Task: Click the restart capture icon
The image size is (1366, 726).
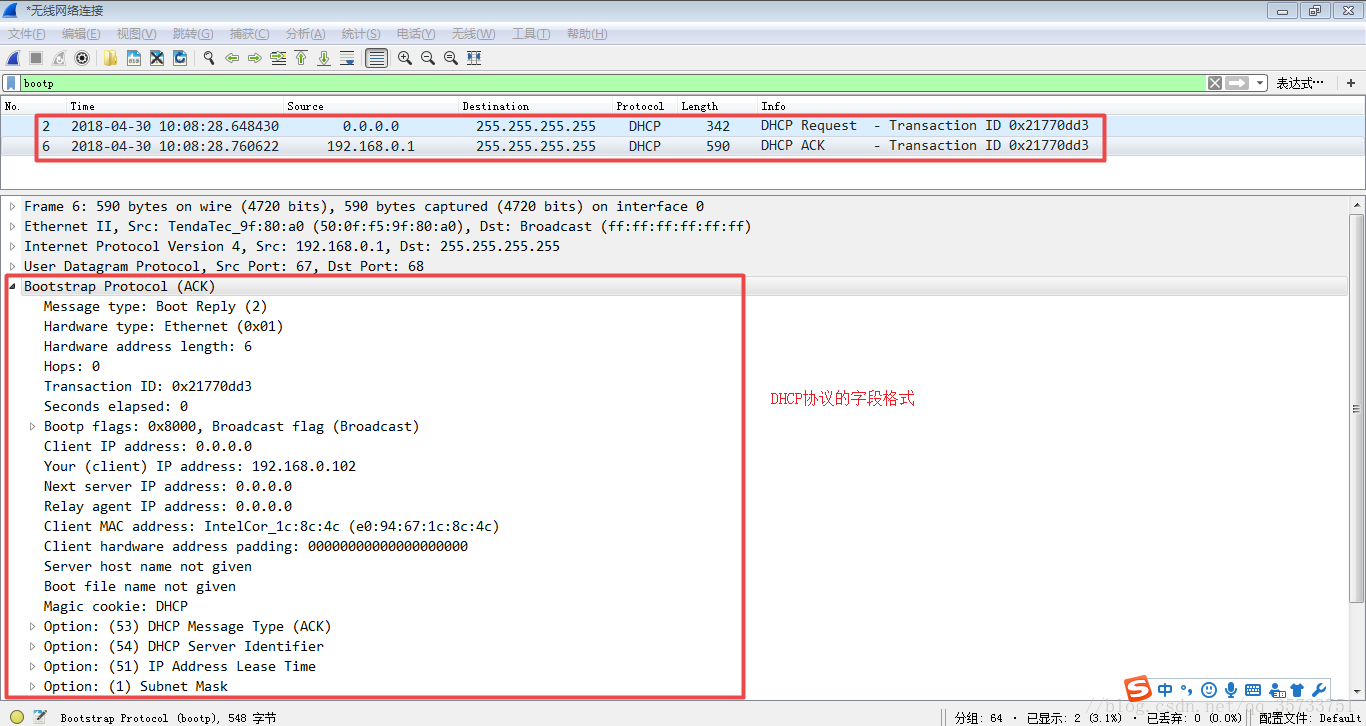Action: pyautogui.click(x=59, y=58)
